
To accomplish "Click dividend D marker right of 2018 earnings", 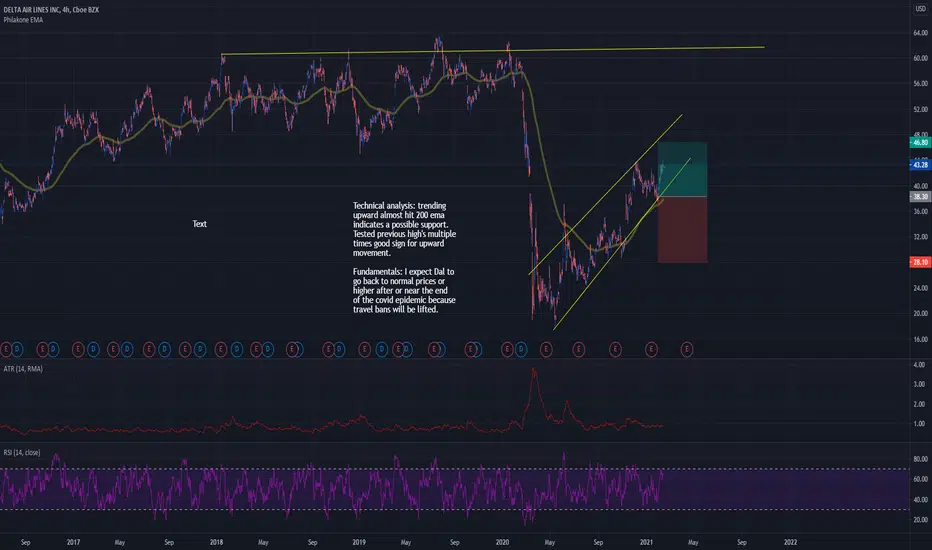I will [x=237, y=349].
